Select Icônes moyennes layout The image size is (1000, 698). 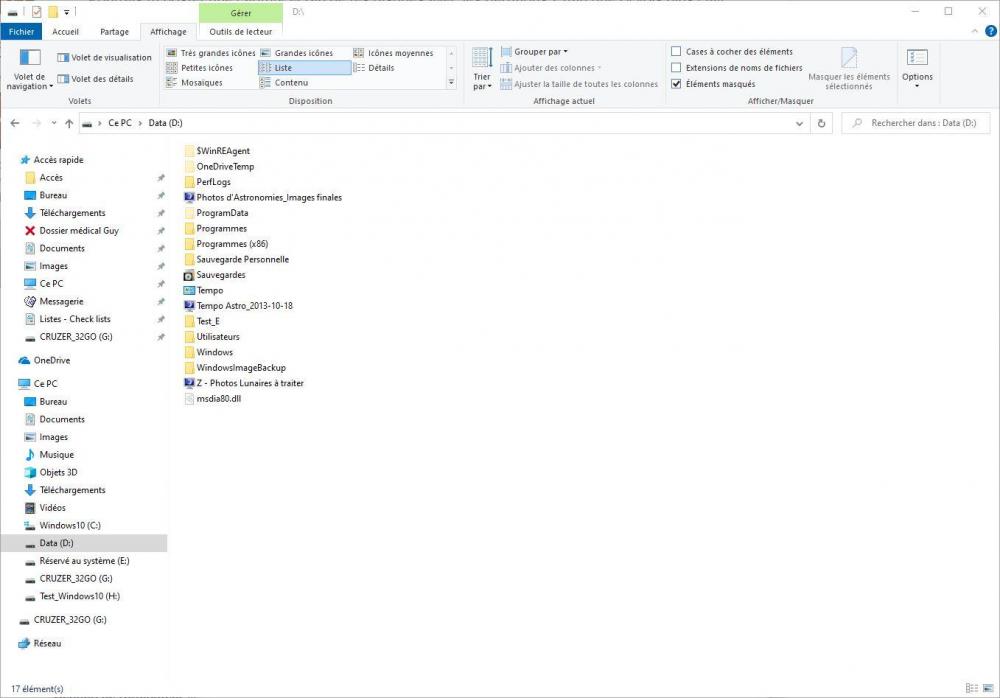(393, 53)
